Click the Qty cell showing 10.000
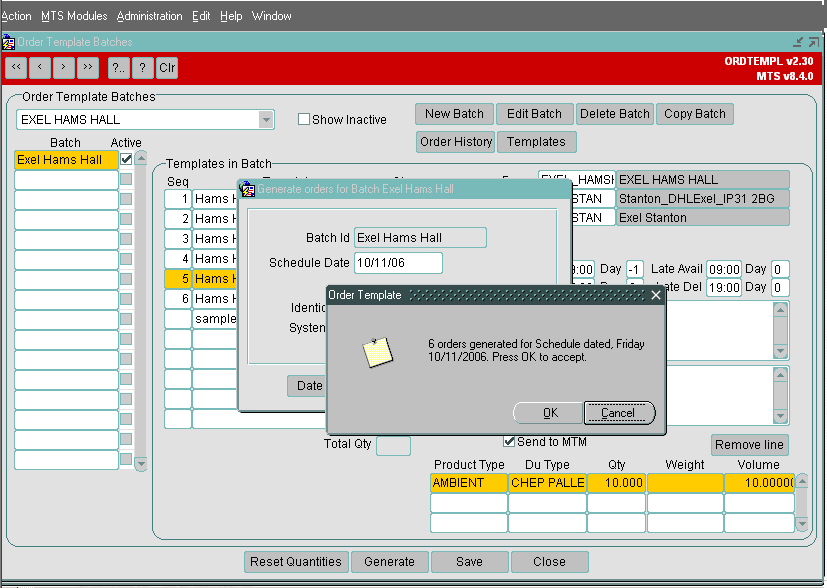 pyautogui.click(x=616, y=483)
